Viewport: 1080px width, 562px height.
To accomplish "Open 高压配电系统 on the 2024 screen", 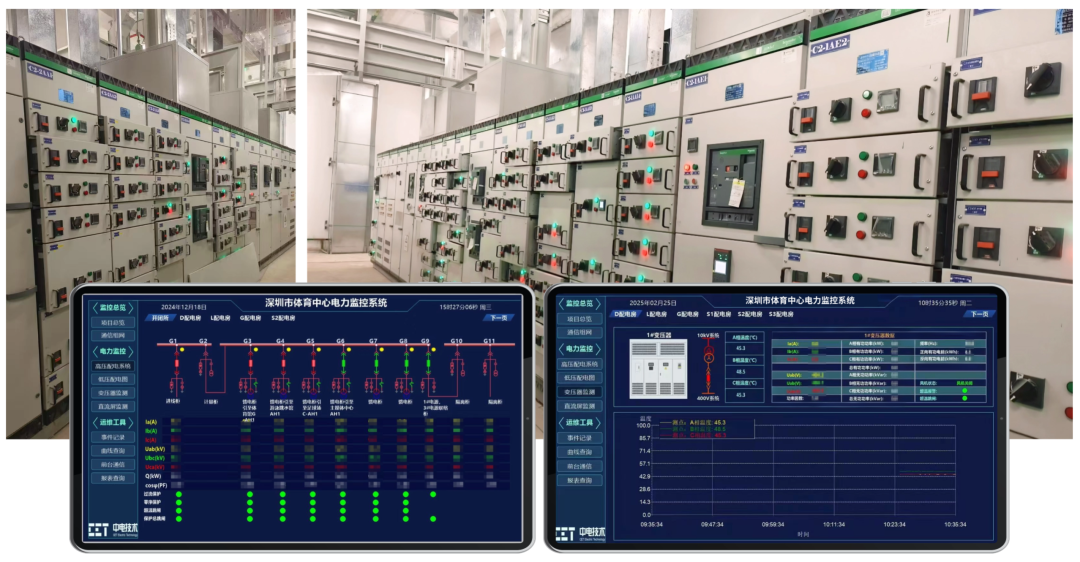I will click(x=113, y=366).
